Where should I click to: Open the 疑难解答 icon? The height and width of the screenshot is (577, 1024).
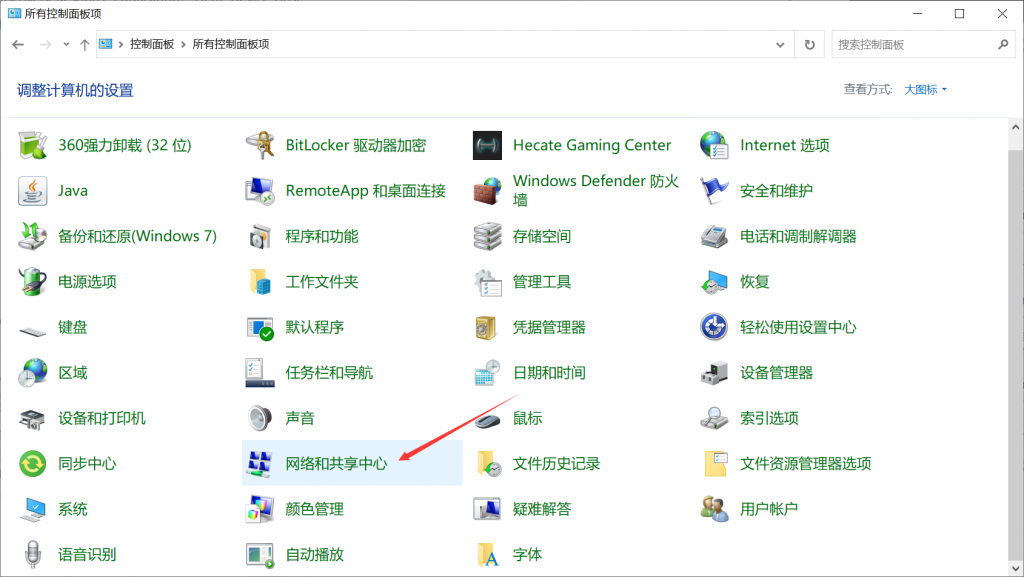(487, 509)
